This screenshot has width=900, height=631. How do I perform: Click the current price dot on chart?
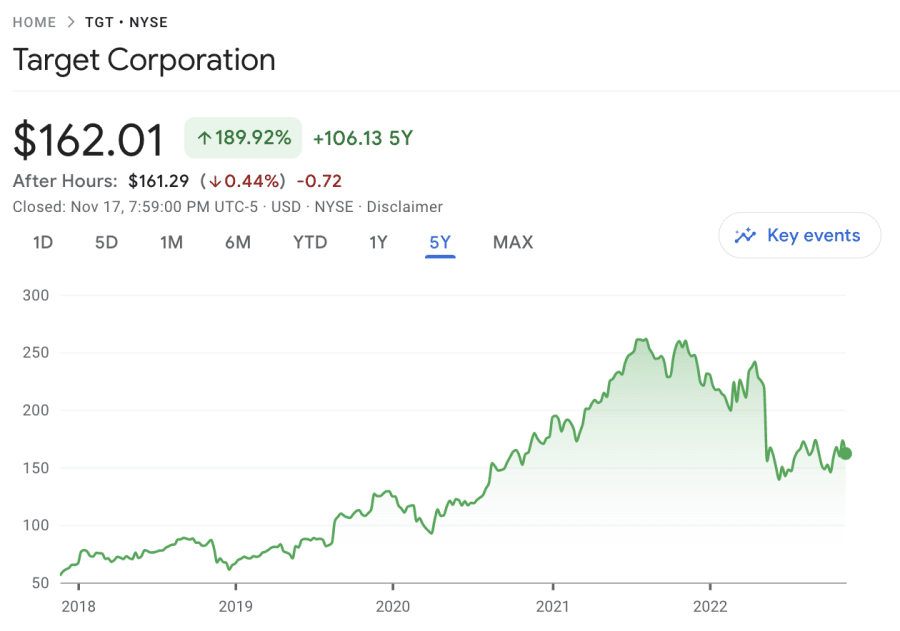pos(845,453)
